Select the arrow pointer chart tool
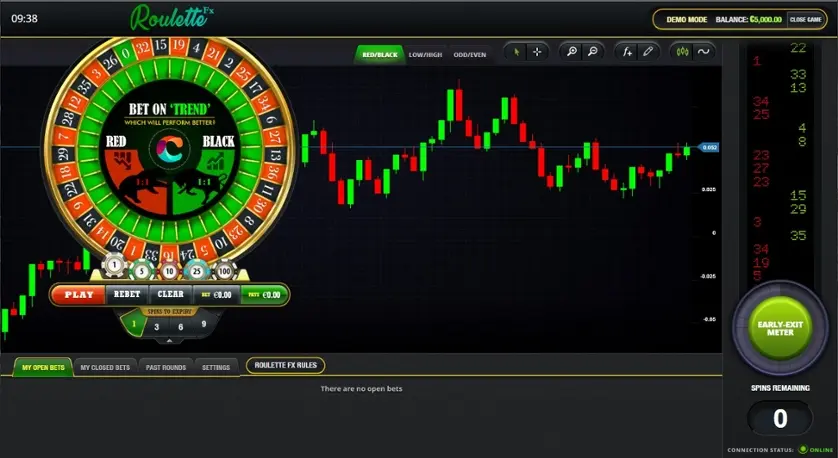The image size is (838, 458). 516,52
